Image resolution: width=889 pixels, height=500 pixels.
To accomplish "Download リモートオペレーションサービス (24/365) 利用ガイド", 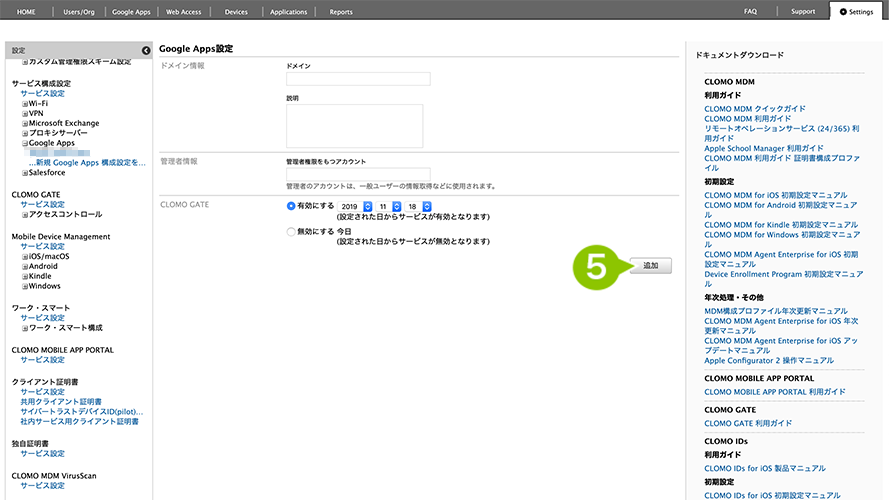I will pyautogui.click(x=782, y=133).
